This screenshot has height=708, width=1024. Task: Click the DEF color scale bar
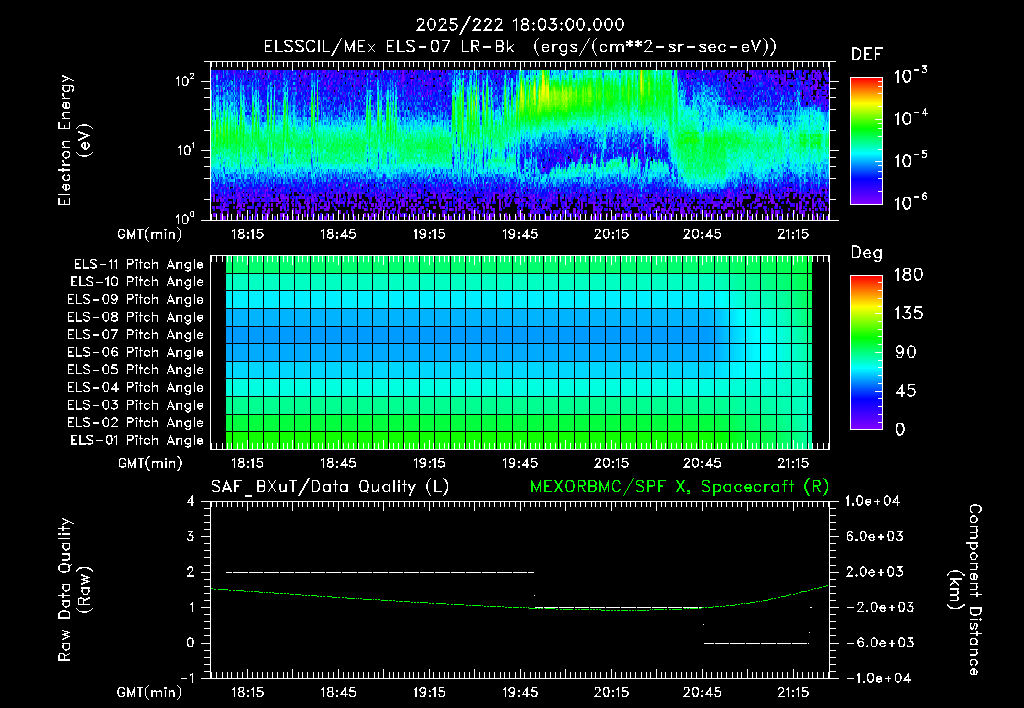866,140
